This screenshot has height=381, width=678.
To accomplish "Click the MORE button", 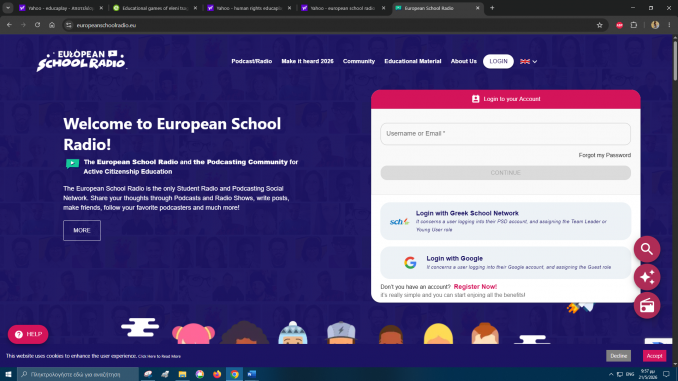I will coord(82,231).
